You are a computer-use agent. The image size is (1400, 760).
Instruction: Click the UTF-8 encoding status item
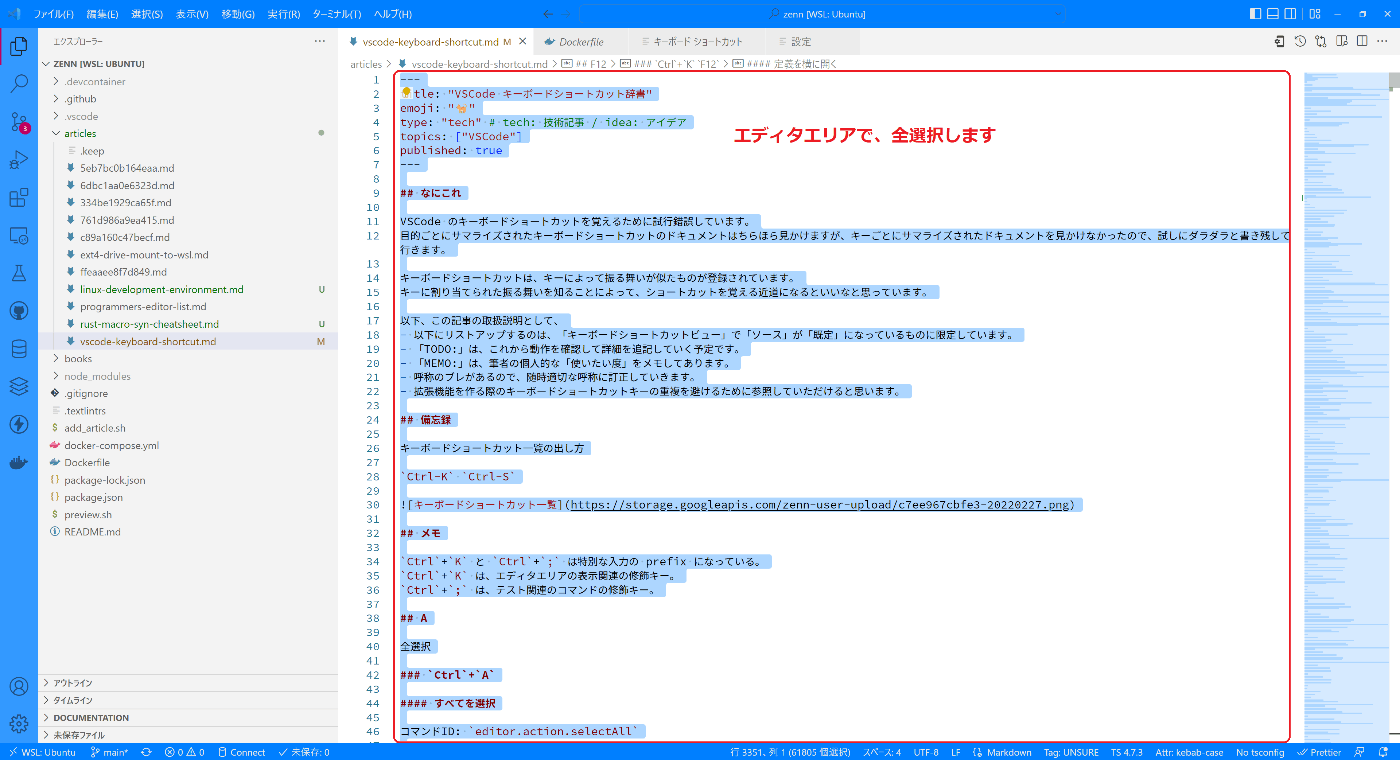coord(926,752)
